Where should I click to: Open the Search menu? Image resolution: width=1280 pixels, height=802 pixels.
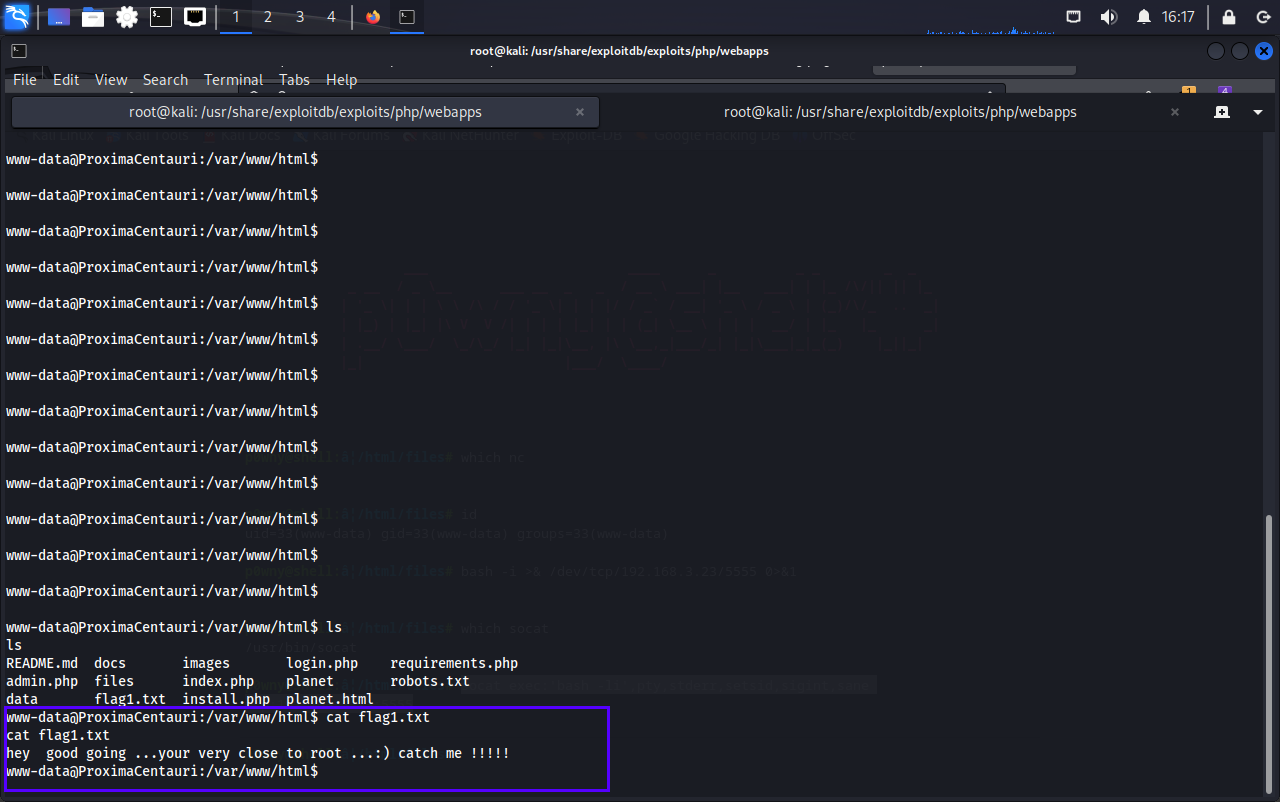coord(165,80)
